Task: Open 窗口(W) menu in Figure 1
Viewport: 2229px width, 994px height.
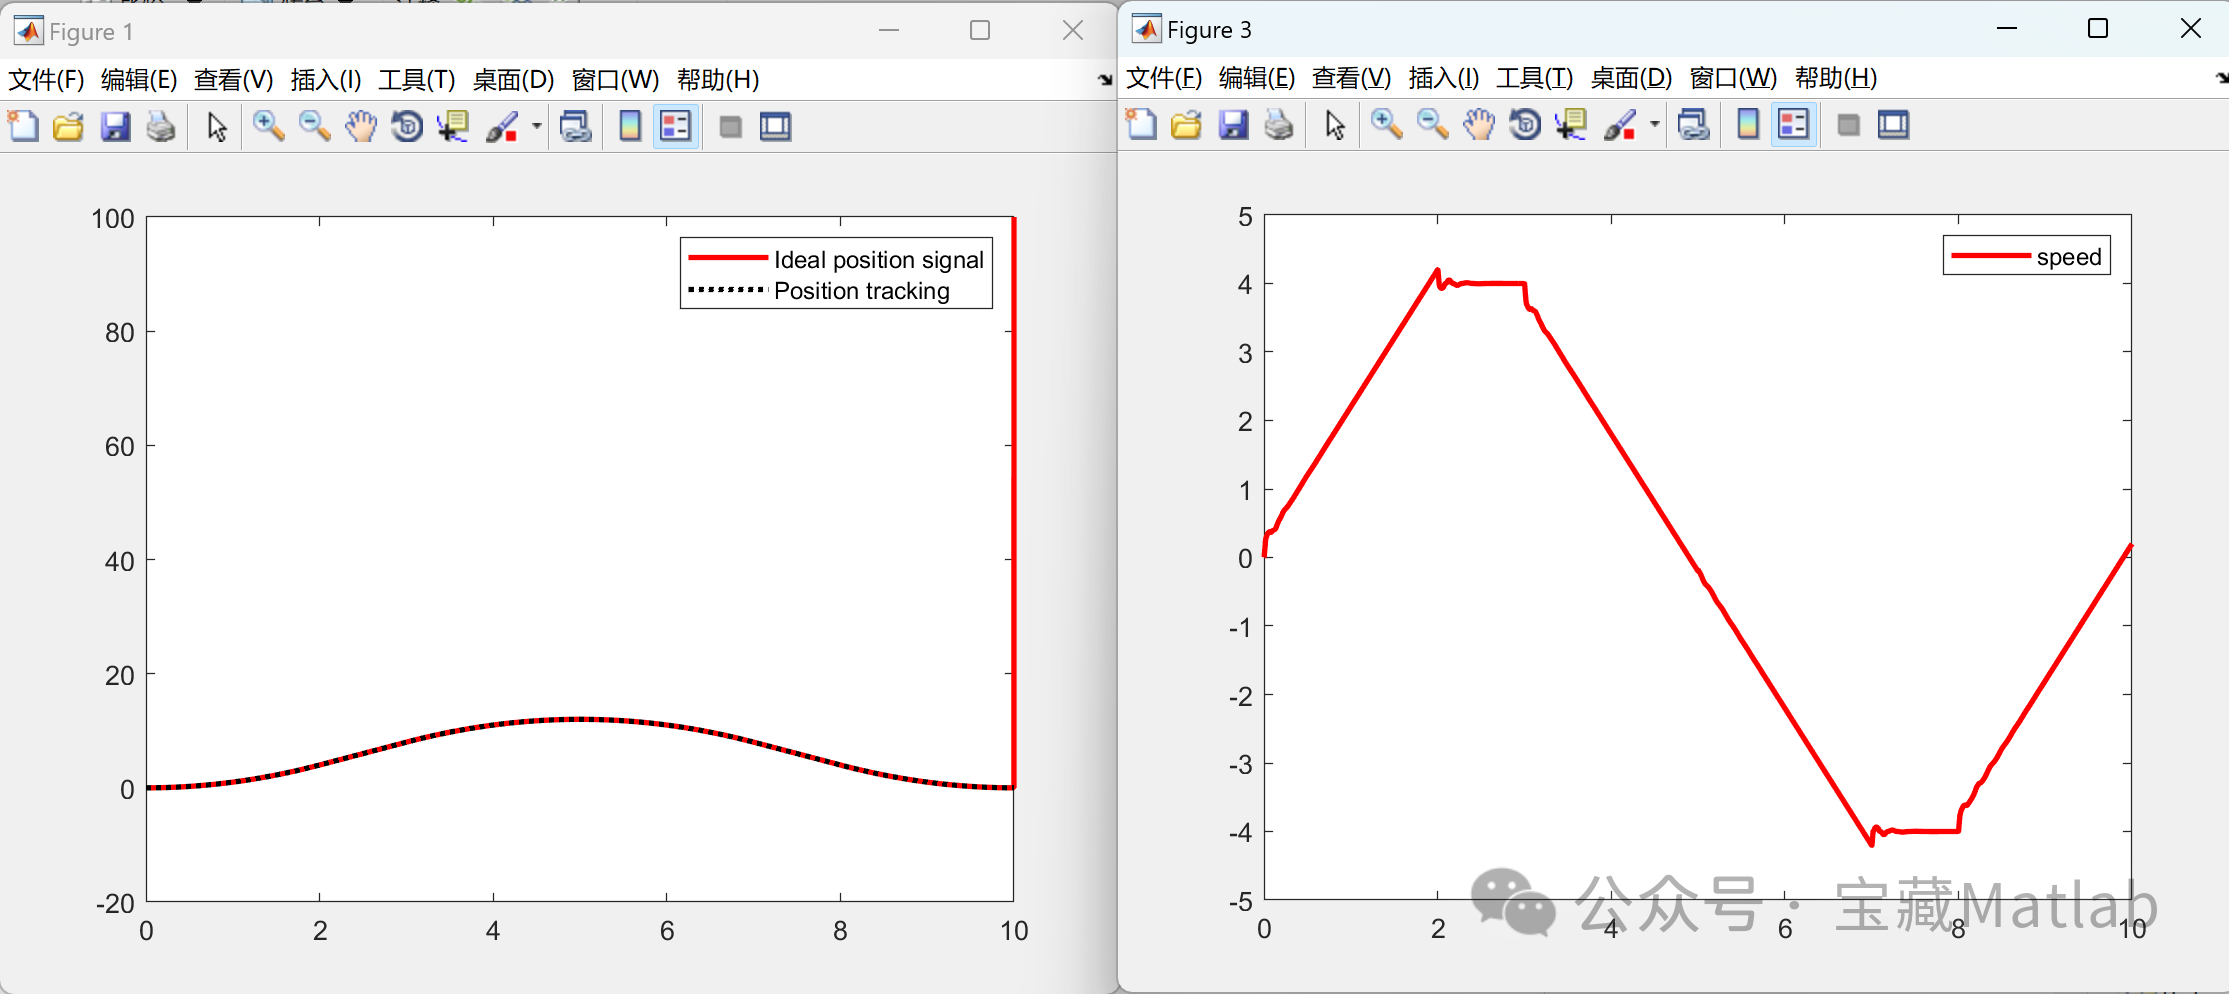Action: pos(615,79)
